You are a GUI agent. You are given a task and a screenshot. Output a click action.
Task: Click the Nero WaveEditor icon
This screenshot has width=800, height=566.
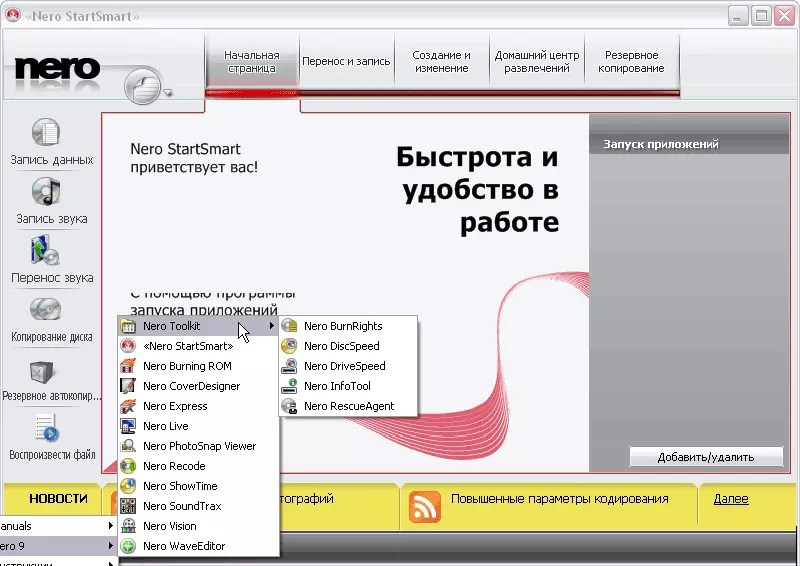(128, 546)
